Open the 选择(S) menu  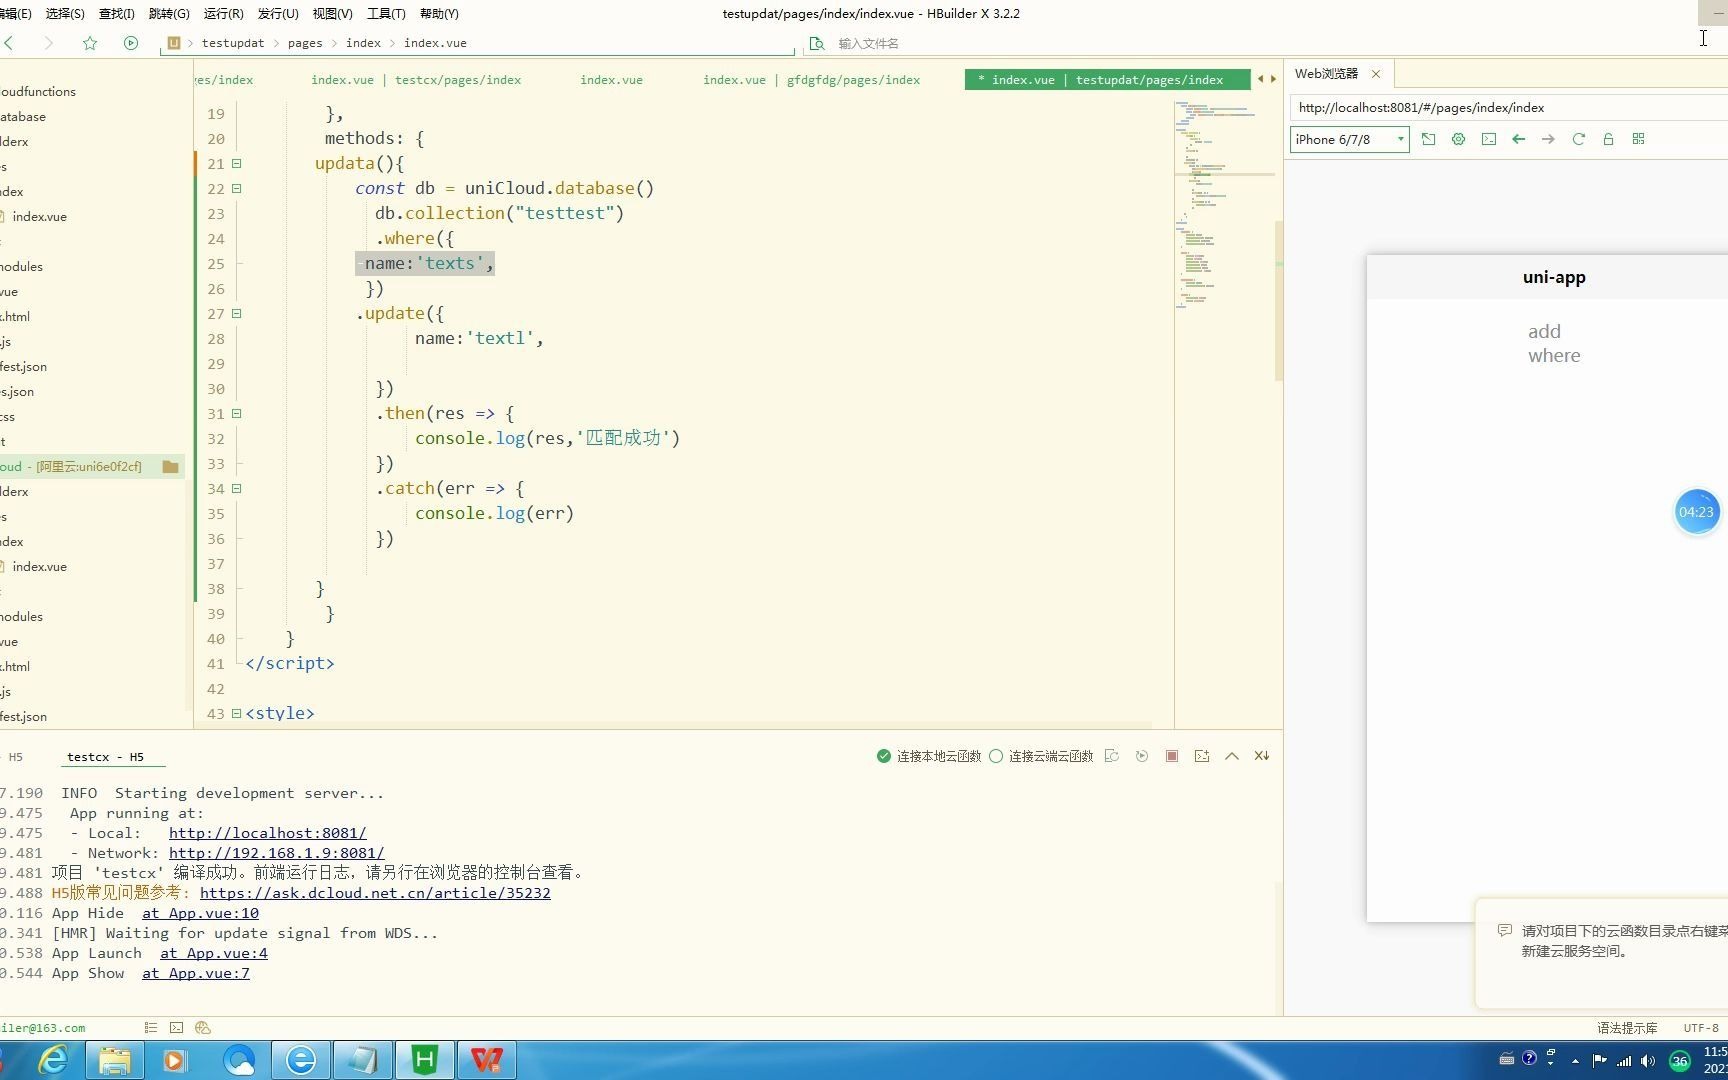(x=65, y=13)
